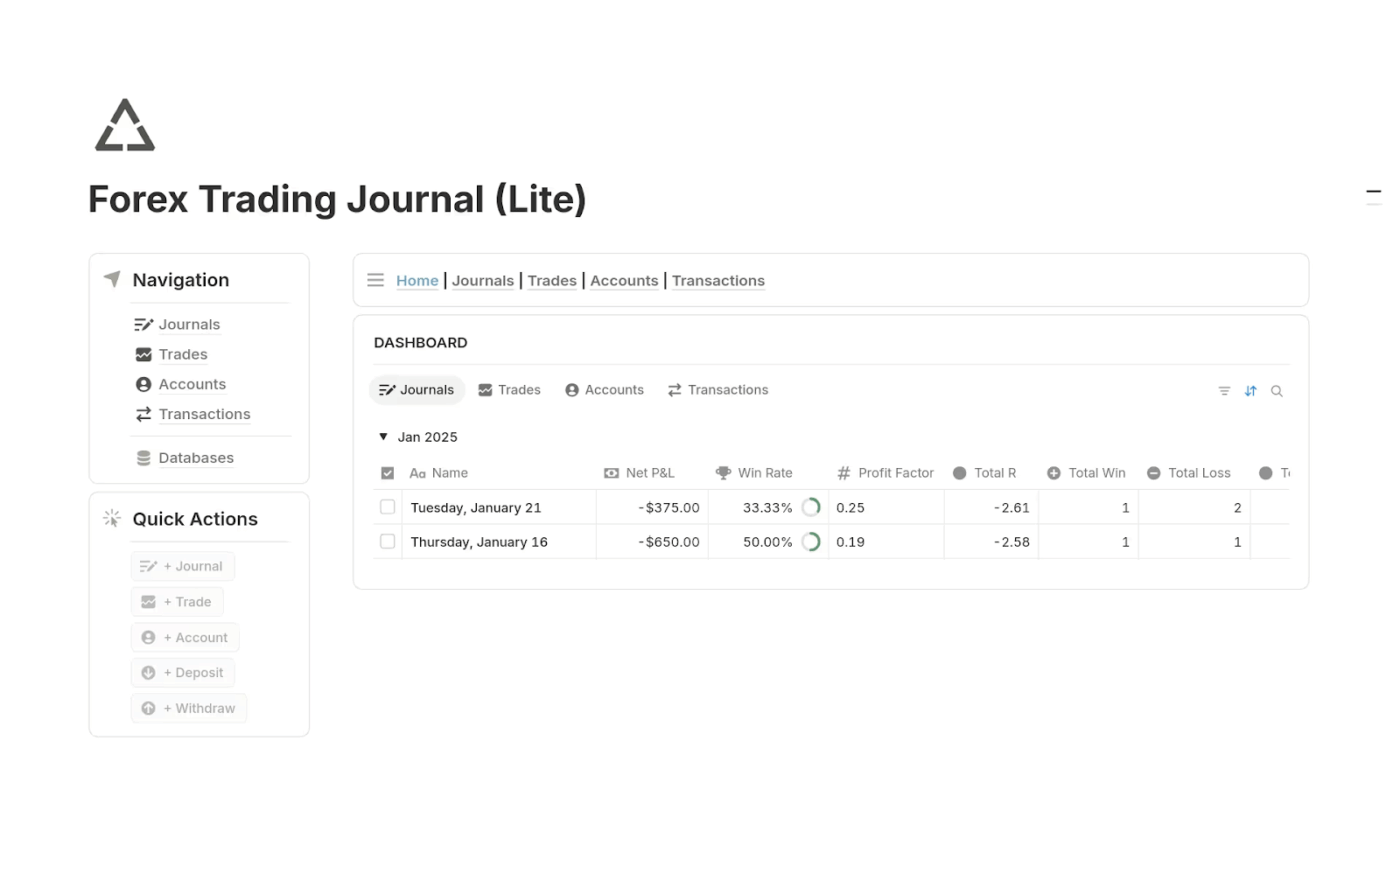Click the filter icon in the dashboard toolbar
This screenshot has width=1400, height=874.
(x=1224, y=391)
